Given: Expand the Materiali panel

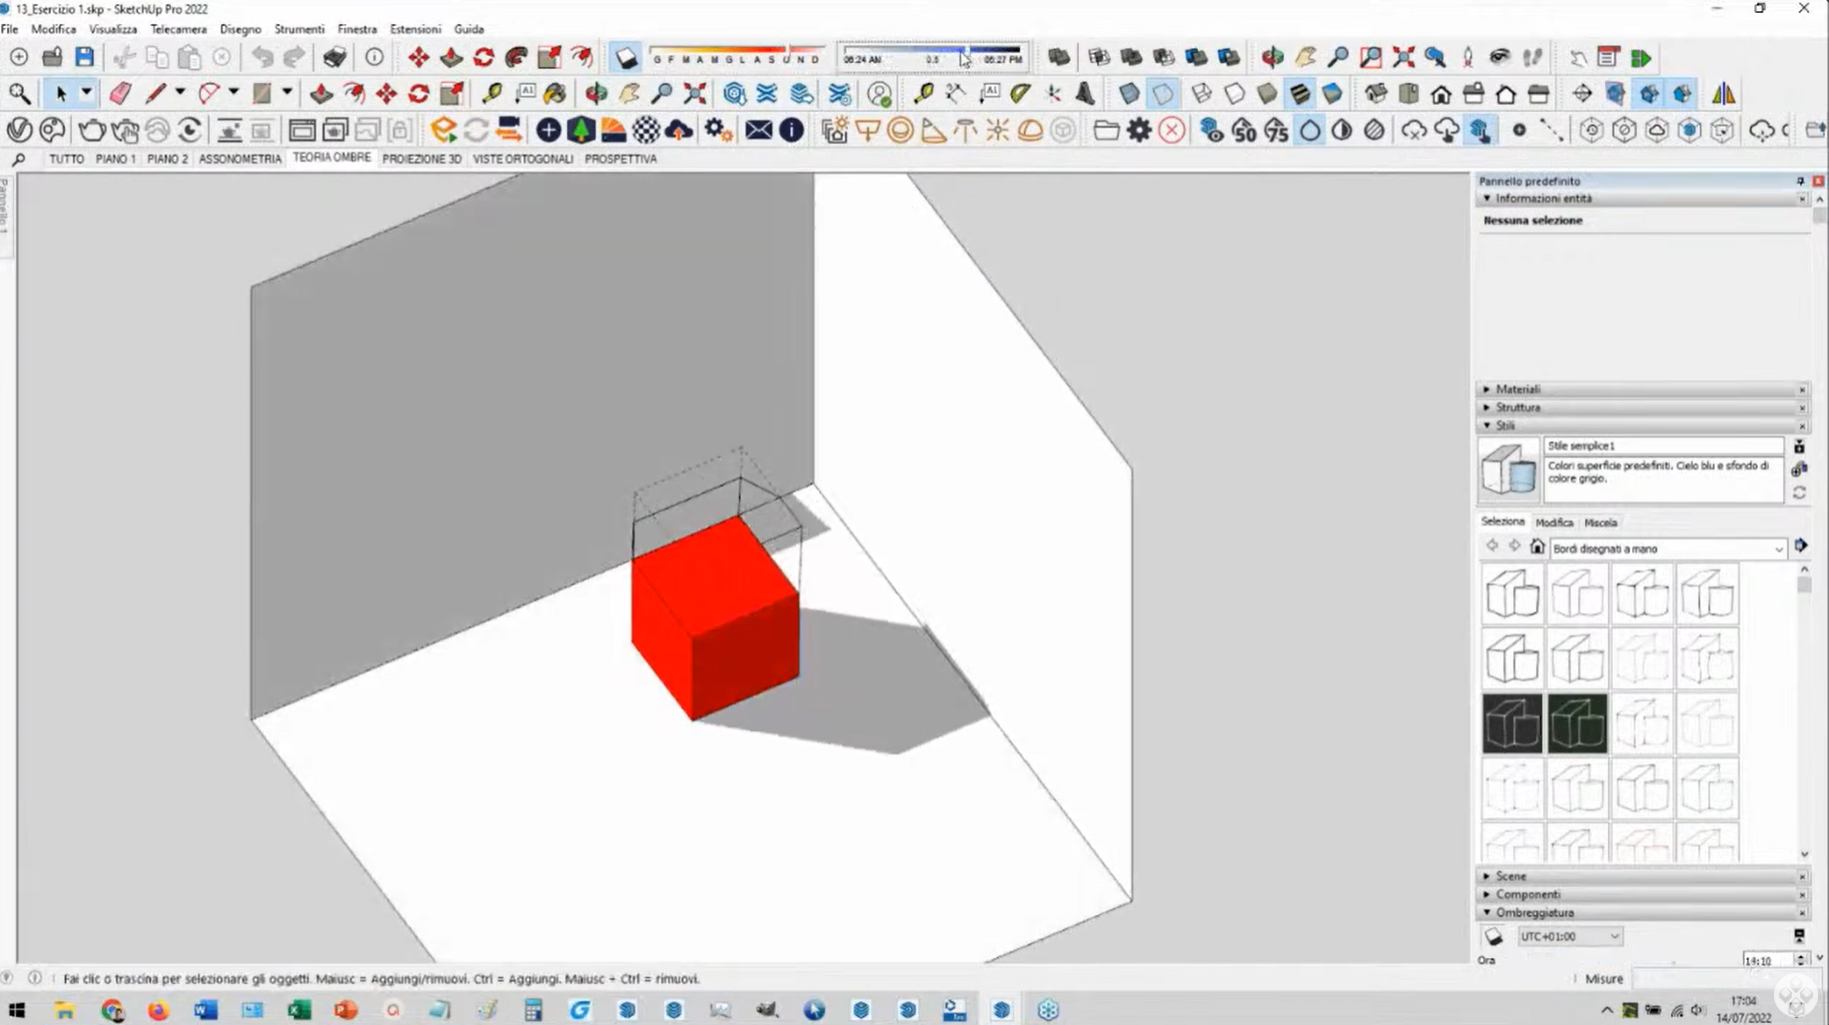Looking at the screenshot, I should pos(1518,389).
